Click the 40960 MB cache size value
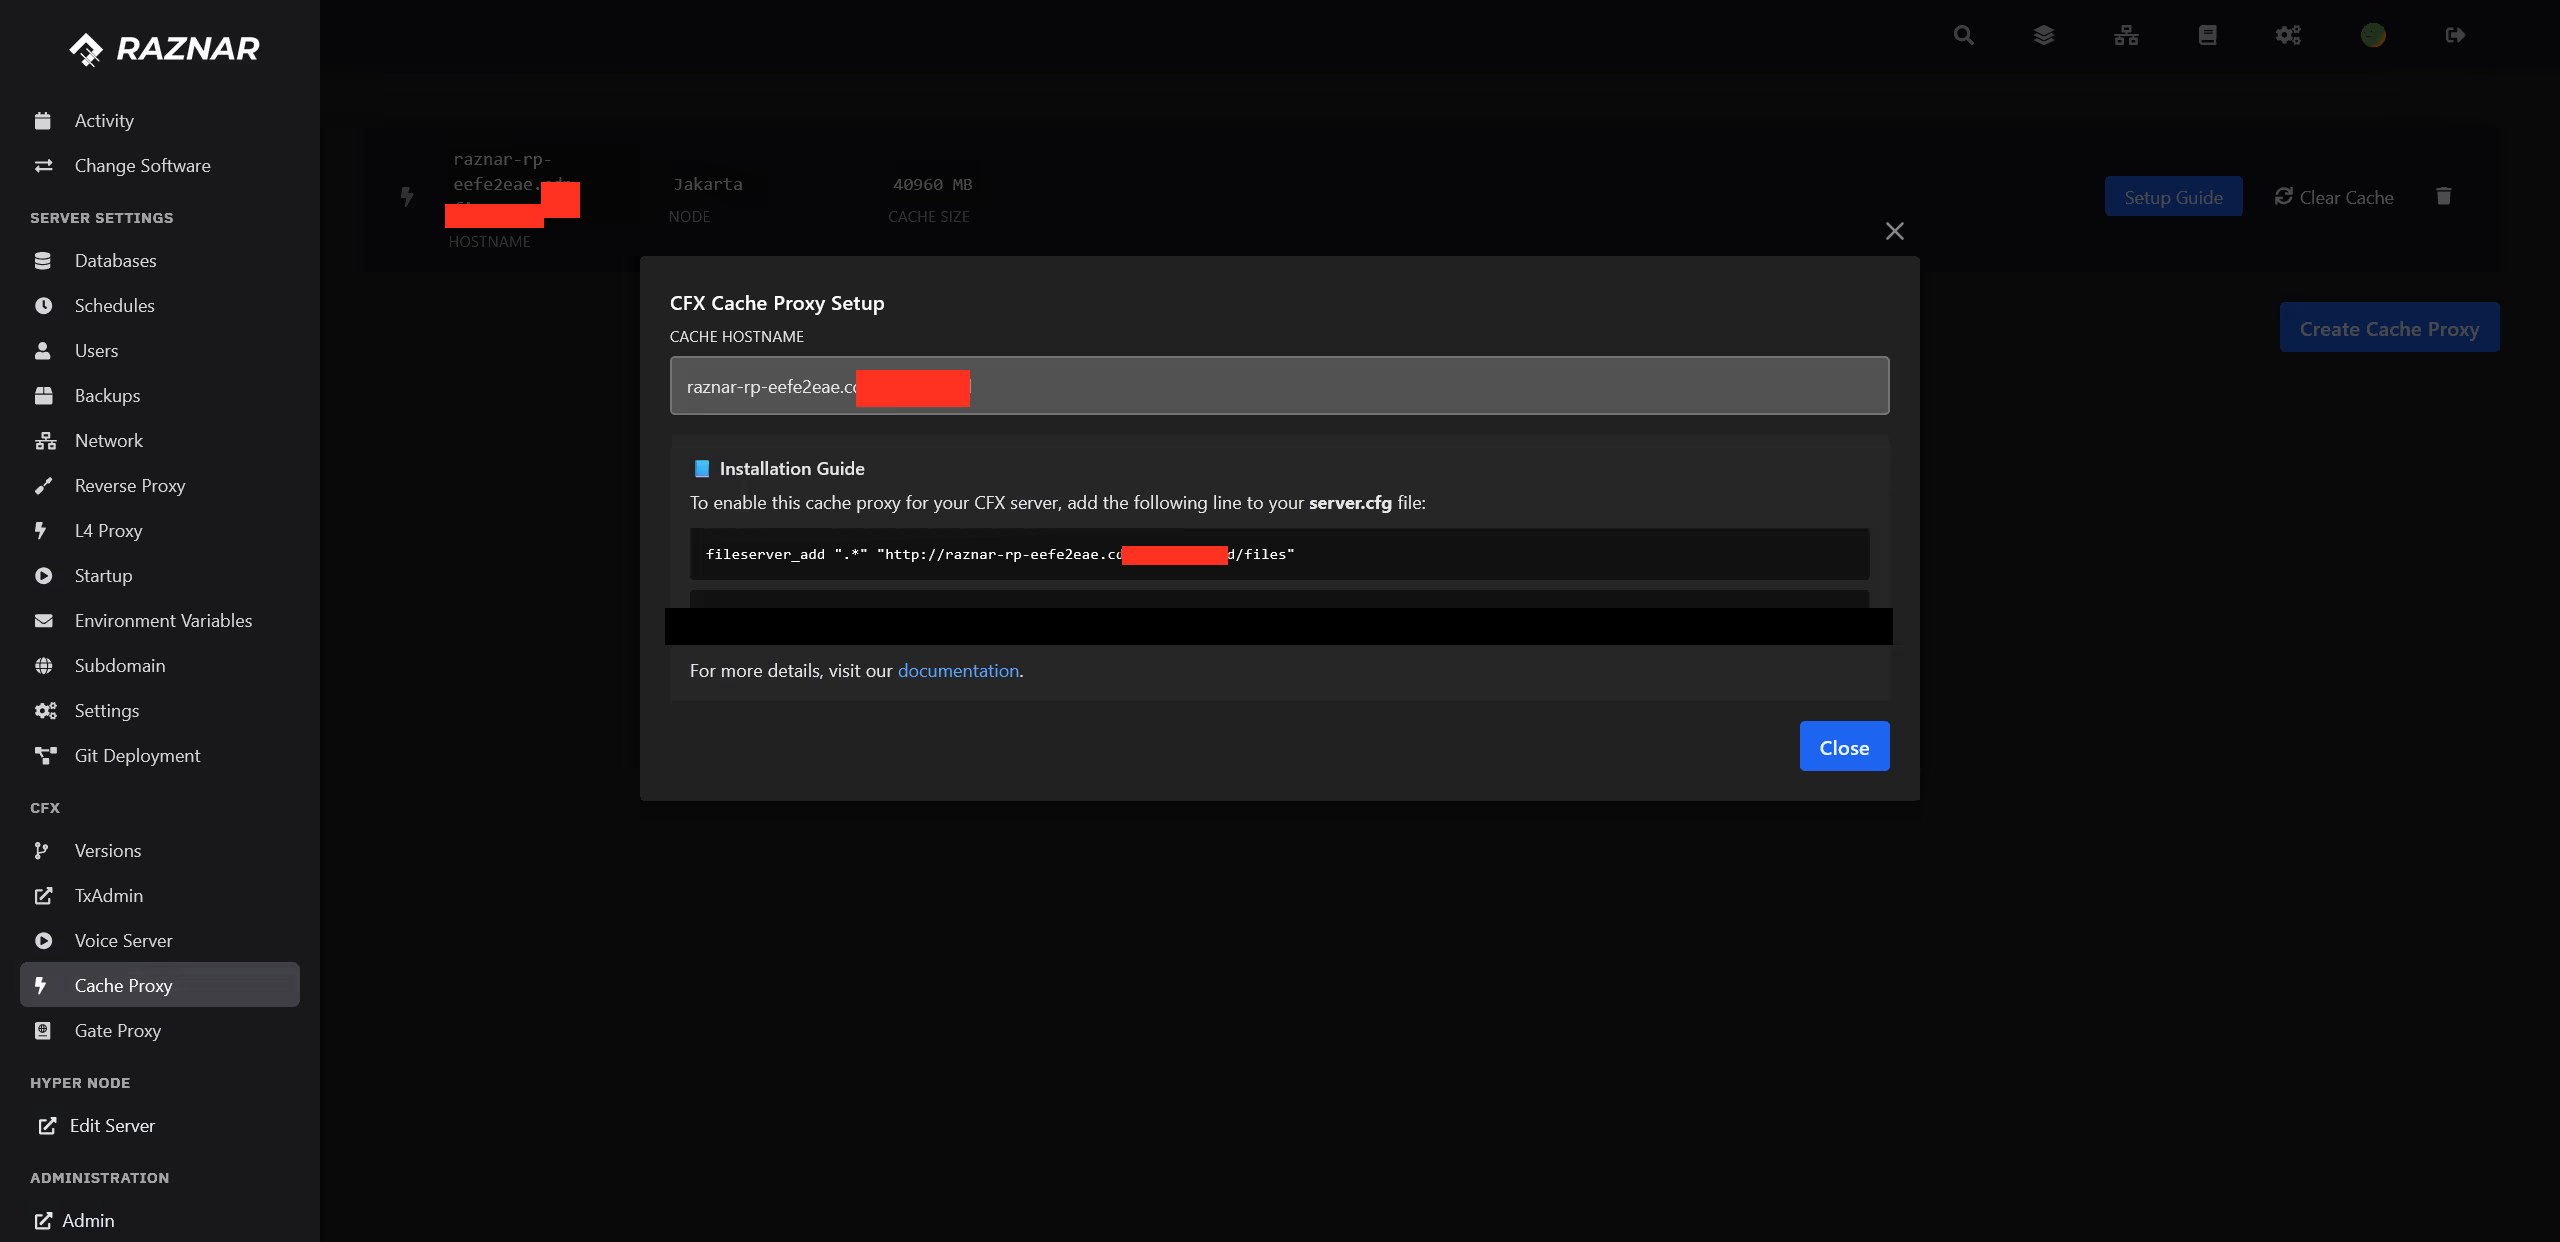 (932, 184)
